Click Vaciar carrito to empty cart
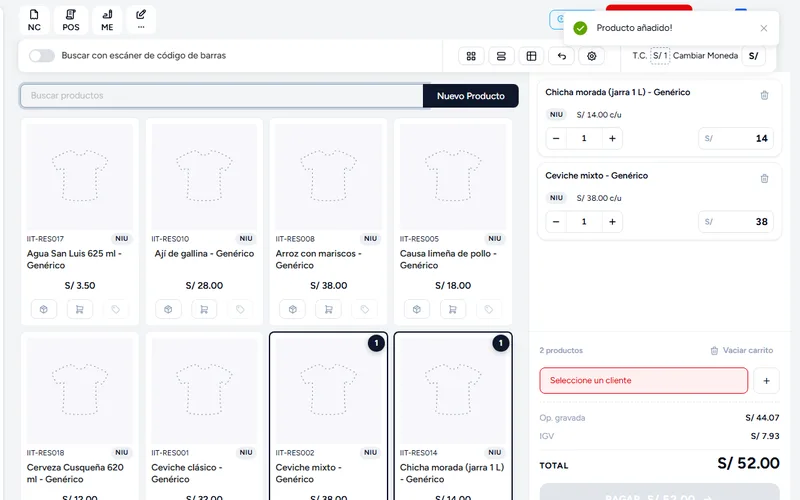 click(x=742, y=351)
